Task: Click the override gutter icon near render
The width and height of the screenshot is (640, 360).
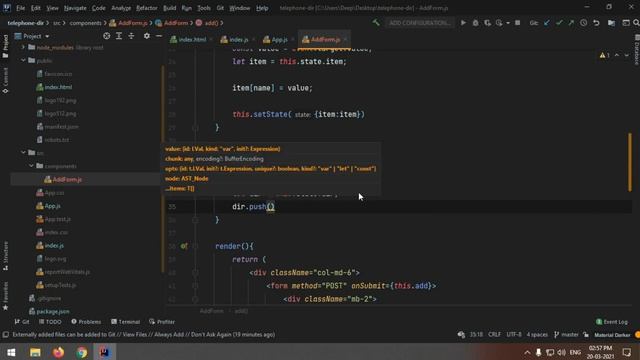Action: click(184, 246)
